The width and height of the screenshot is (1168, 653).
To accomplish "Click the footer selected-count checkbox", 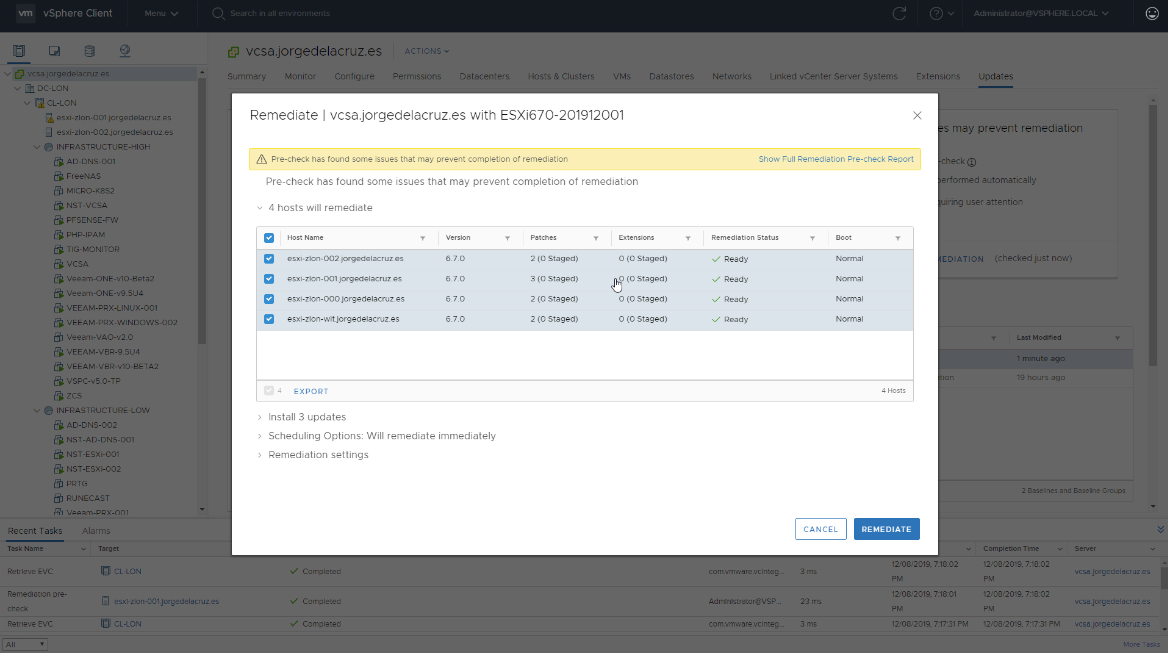I will [x=269, y=391].
